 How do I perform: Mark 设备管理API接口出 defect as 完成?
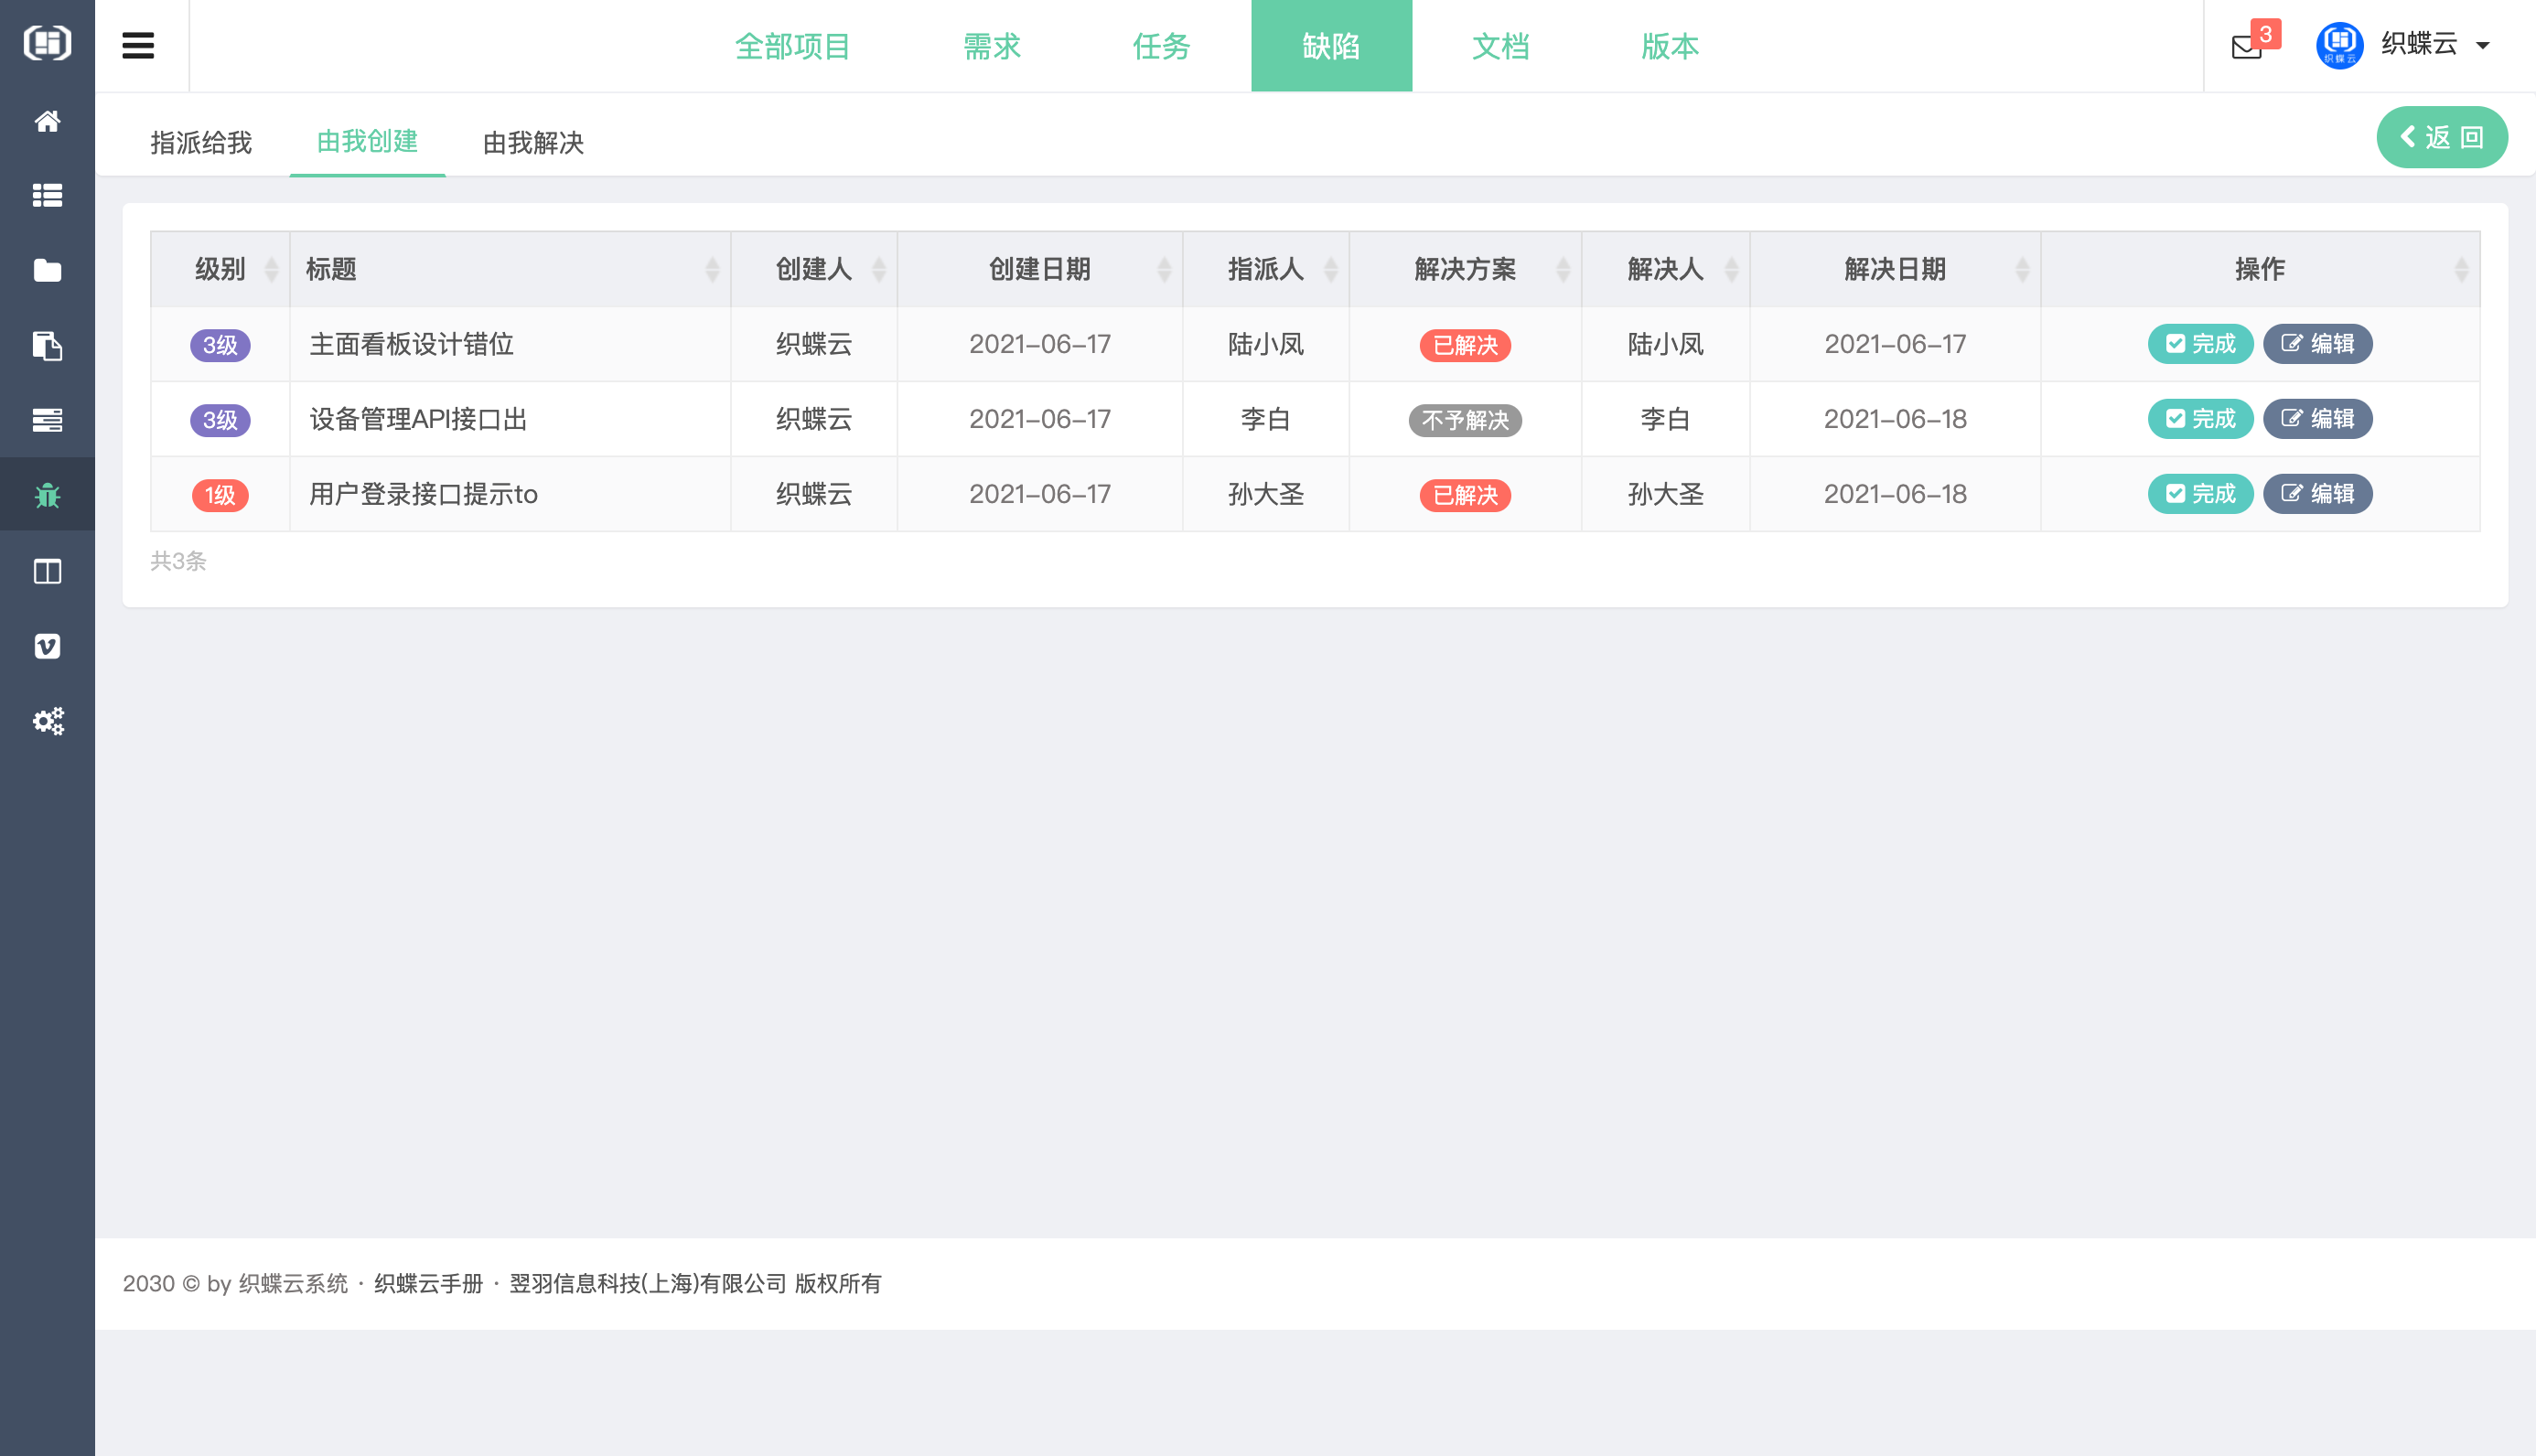click(x=2199, y=419)
